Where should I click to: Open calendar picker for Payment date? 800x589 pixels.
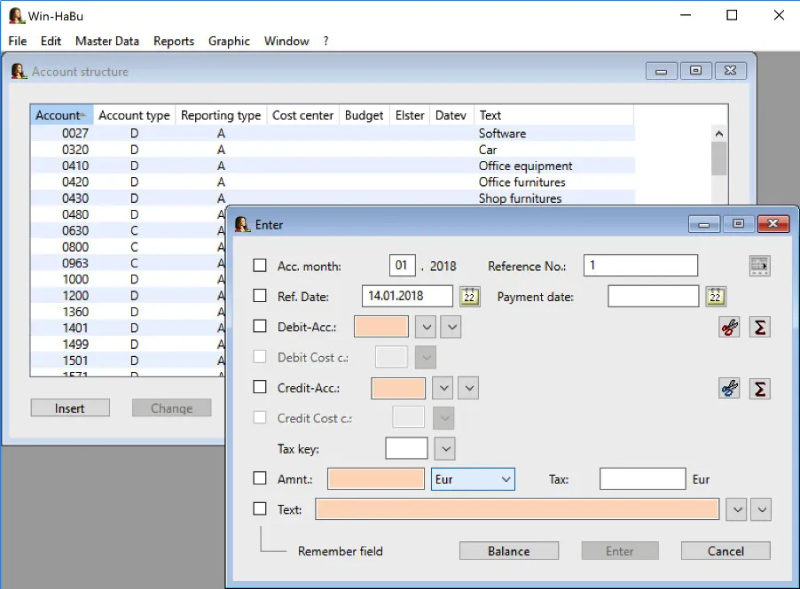point(715,296)
